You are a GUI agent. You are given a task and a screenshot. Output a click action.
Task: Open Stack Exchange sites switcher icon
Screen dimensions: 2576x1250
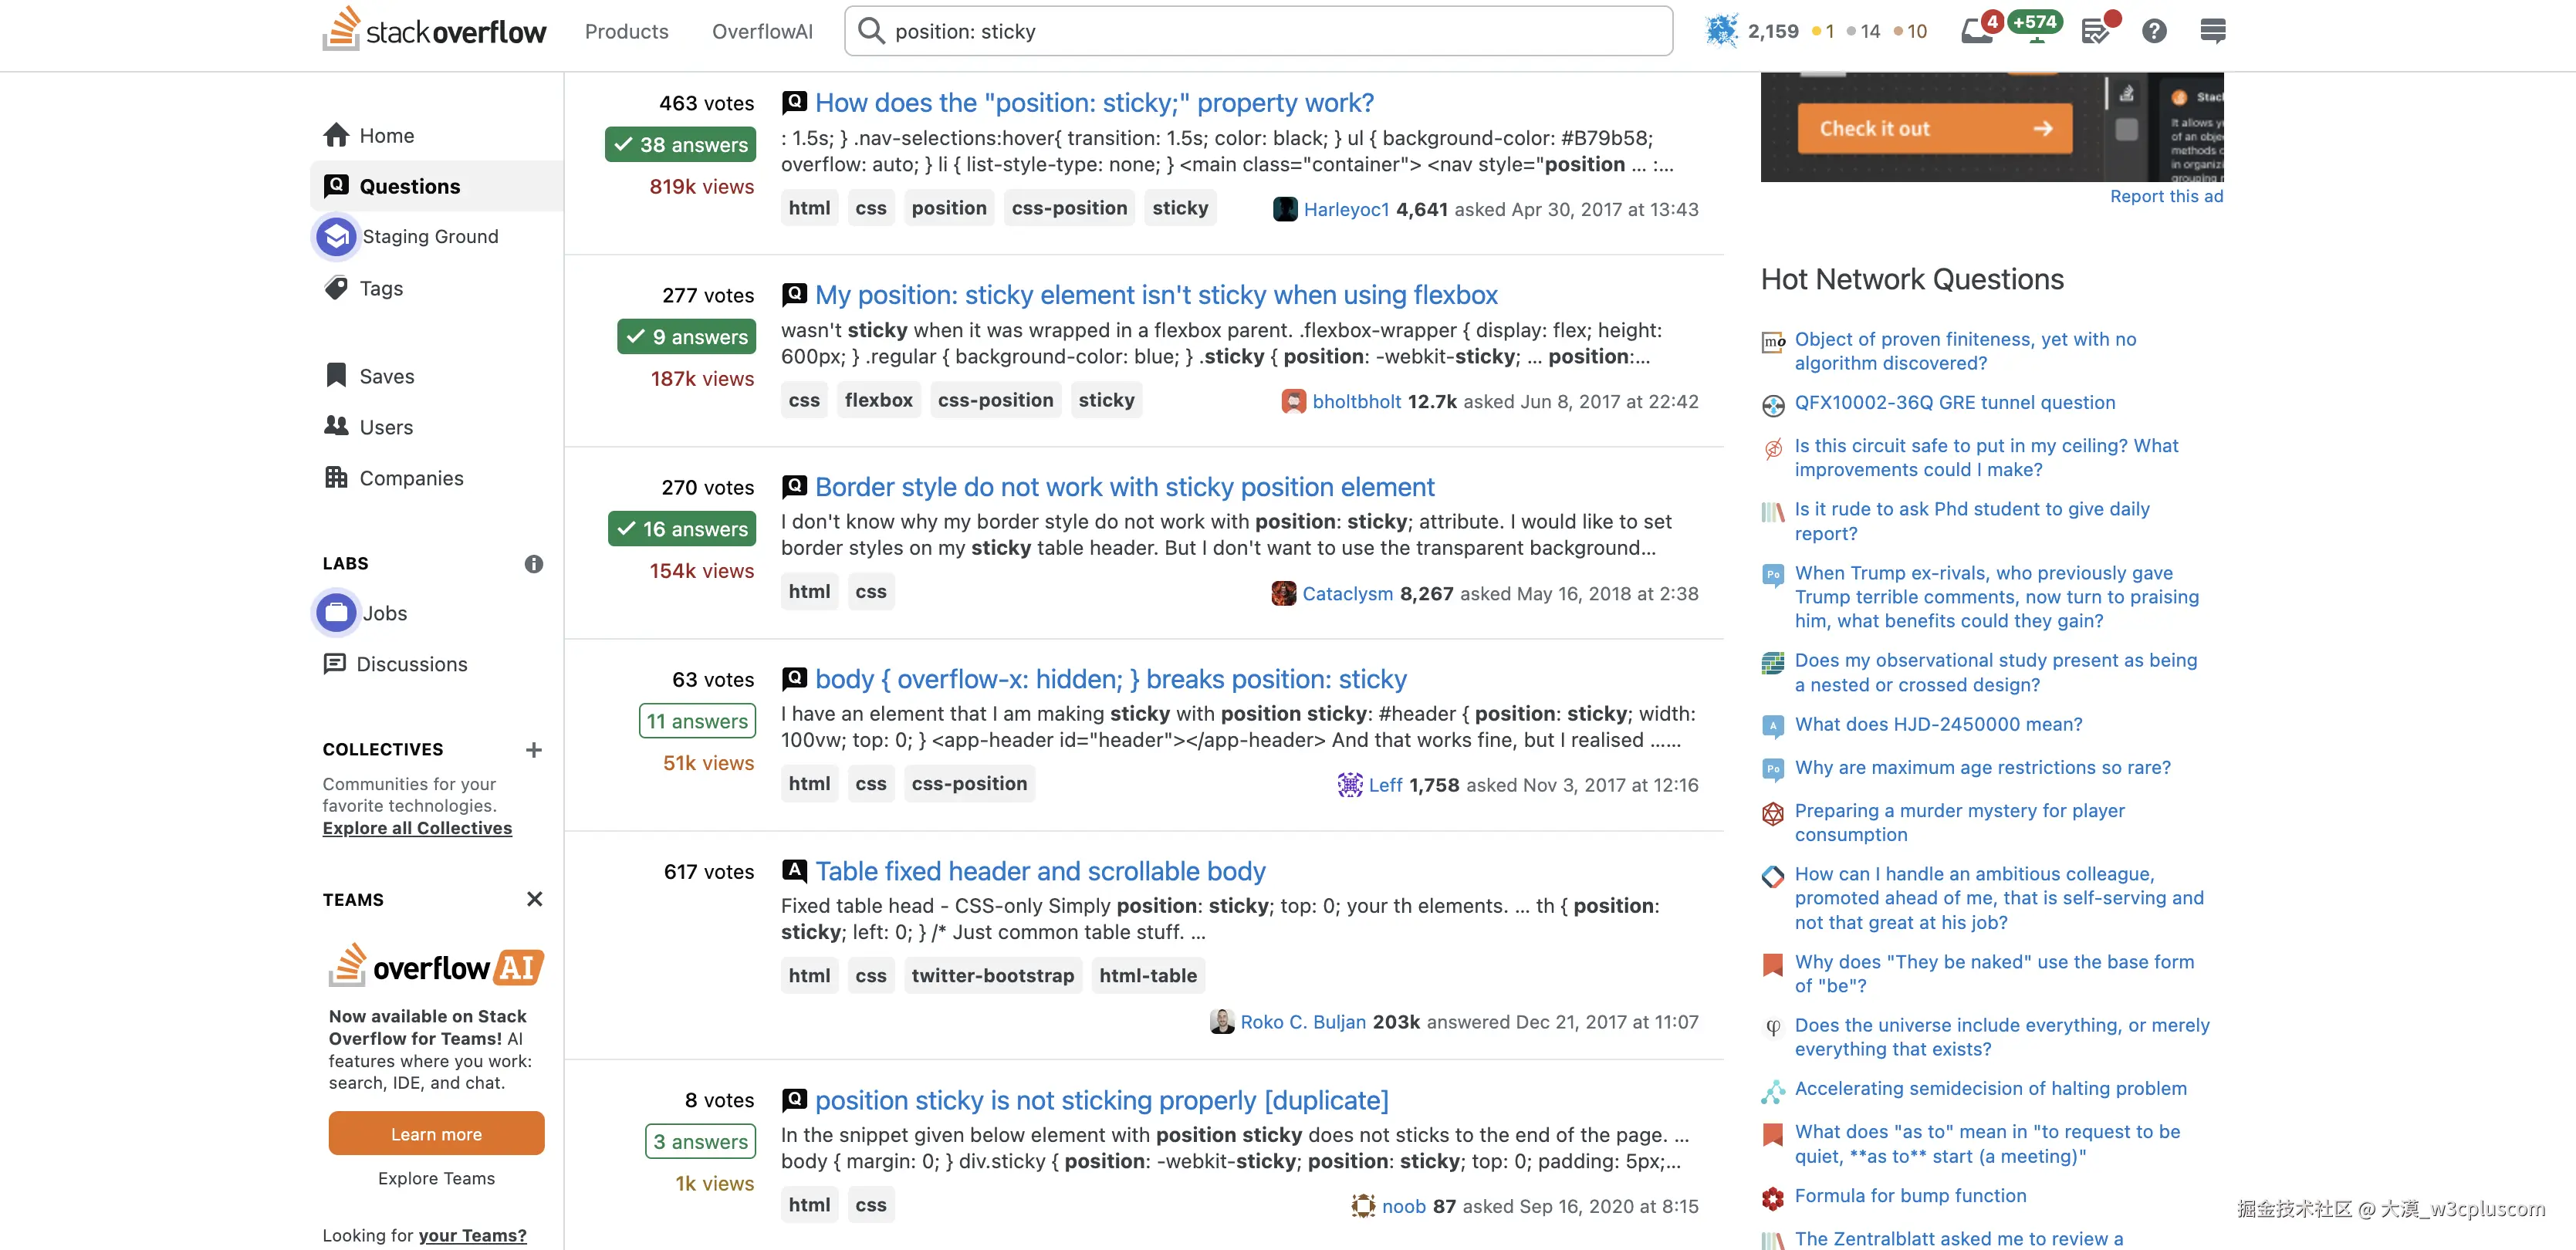click(x=2212, y=31)
